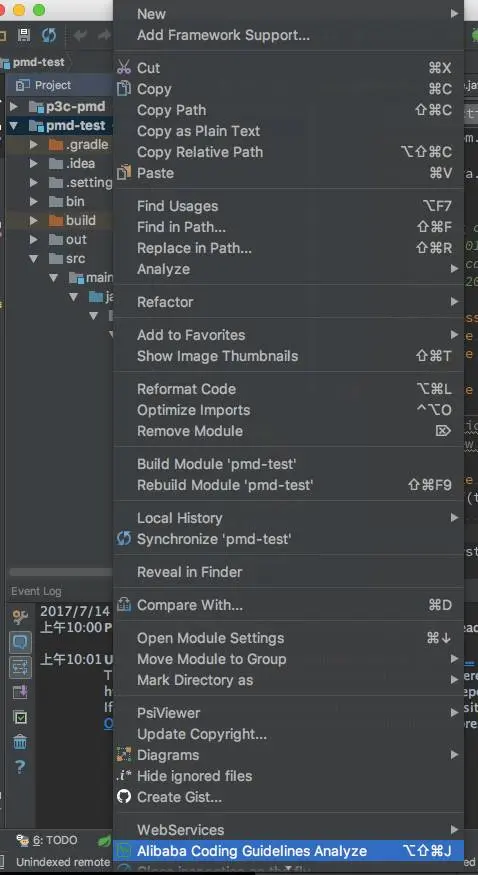Screen dimensions: 478x875
Task: Collapse the pmd-test module node
Action: [14, 126]
